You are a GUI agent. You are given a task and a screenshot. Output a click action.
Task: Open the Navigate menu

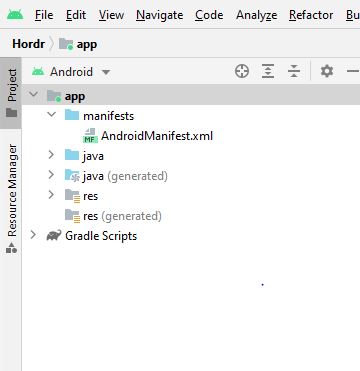[x=159, y=15]
